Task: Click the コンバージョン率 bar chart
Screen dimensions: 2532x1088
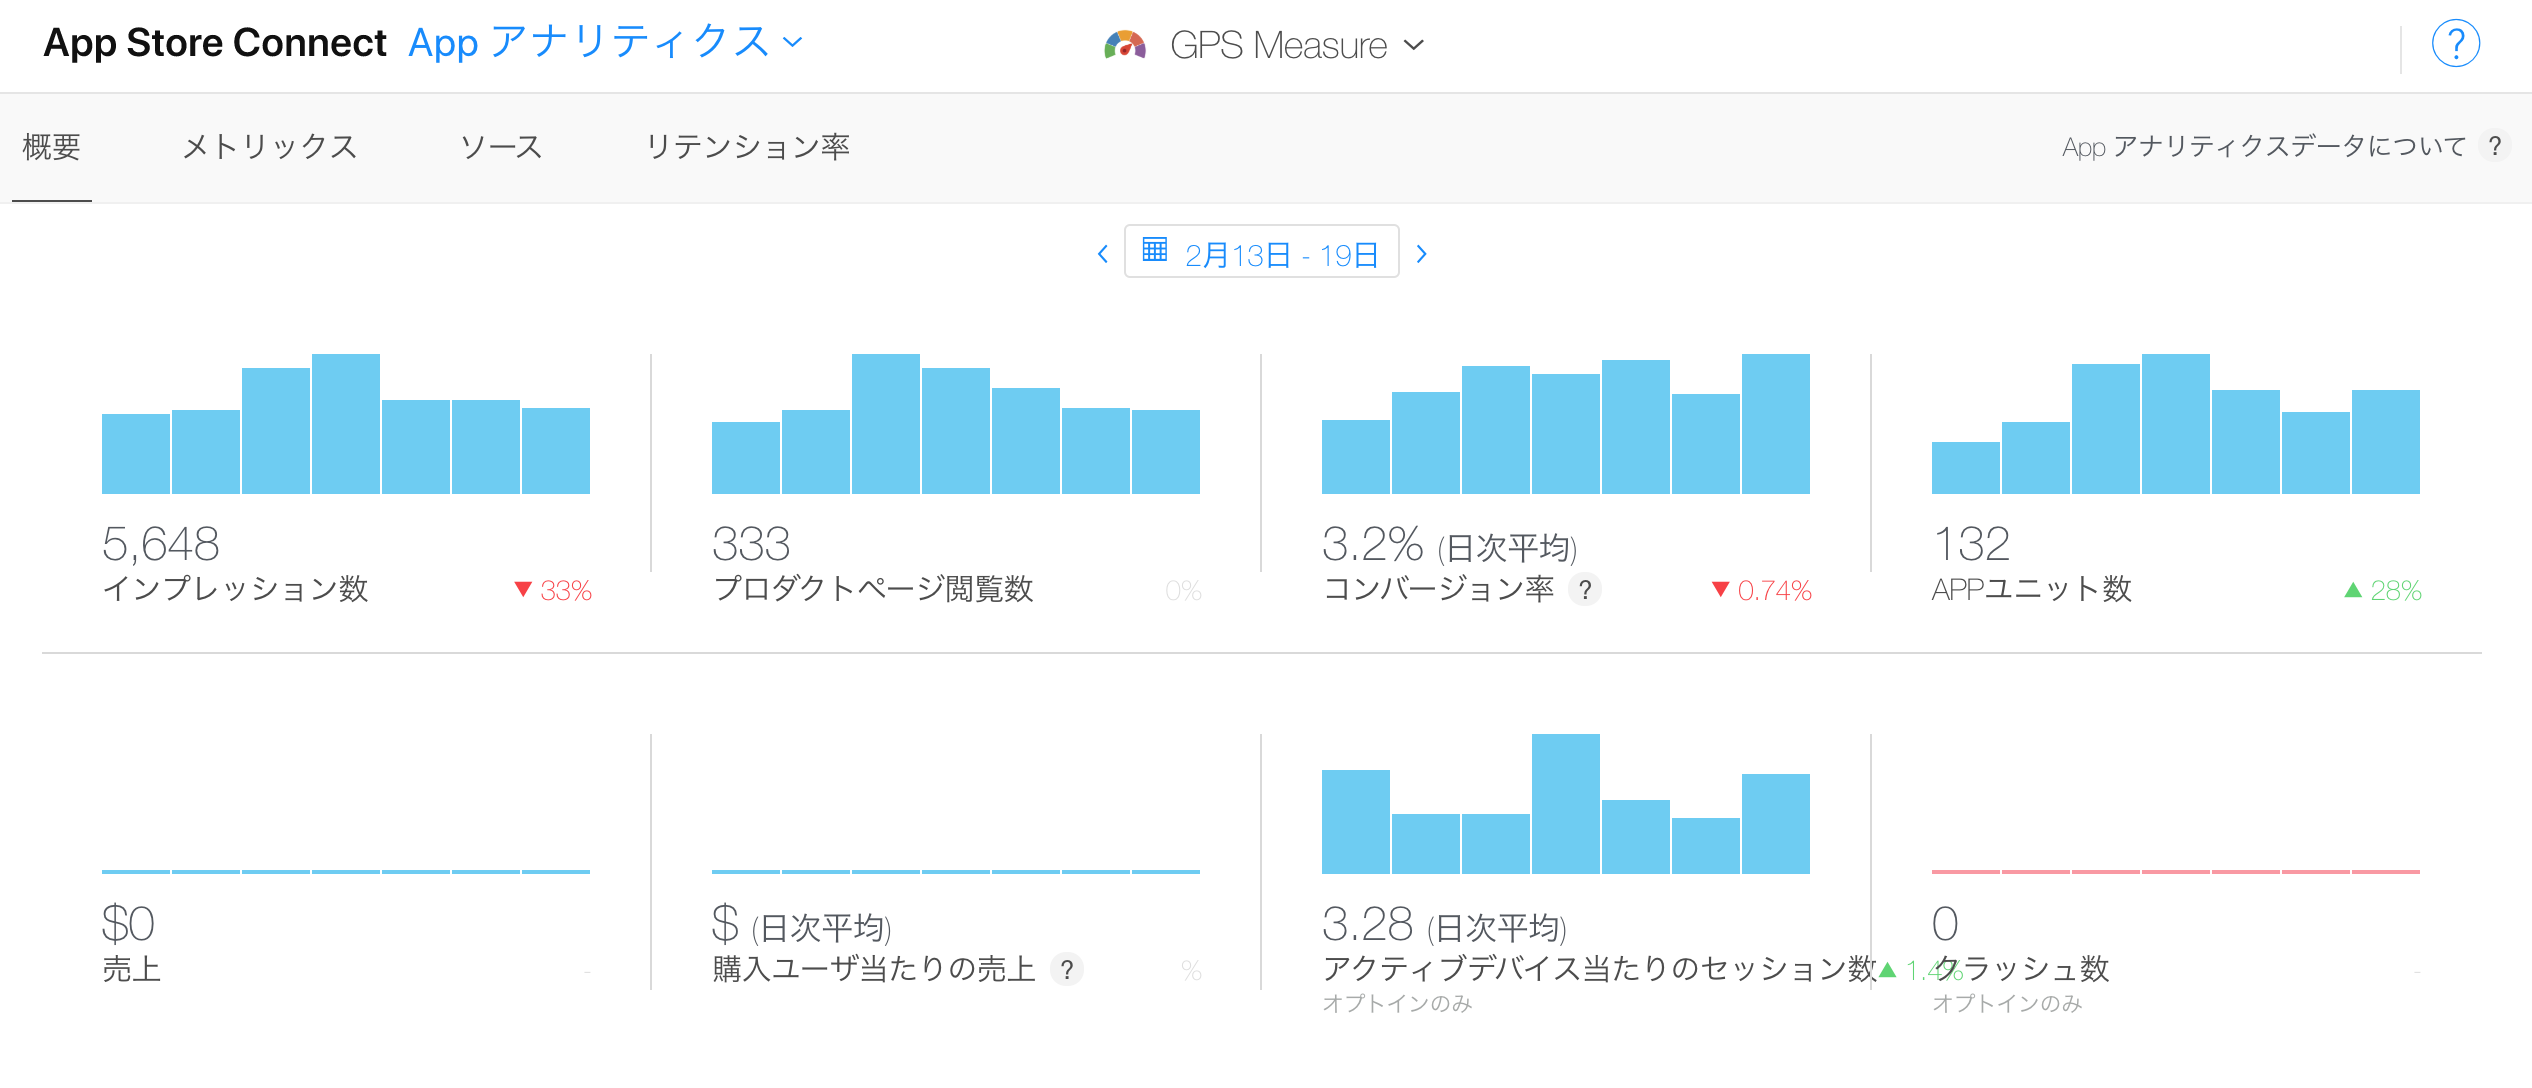Action: (1566, 424)
